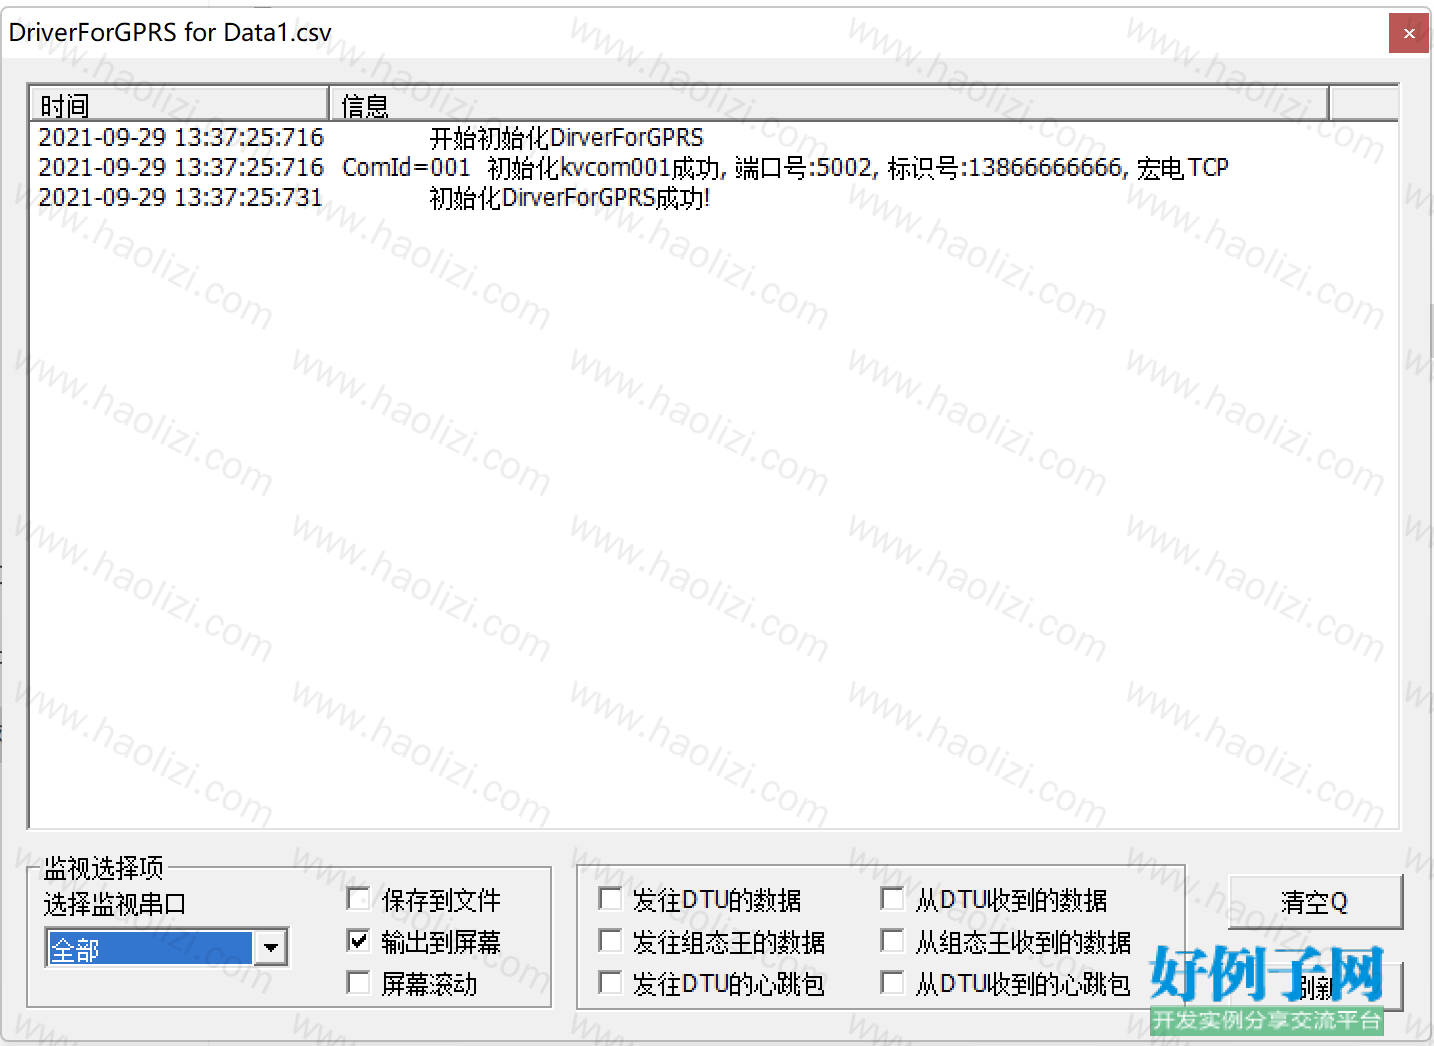The height and width of the screenshot is (1046, 1434).
Task: Click the 信息 column header
Action: [829, 104]
